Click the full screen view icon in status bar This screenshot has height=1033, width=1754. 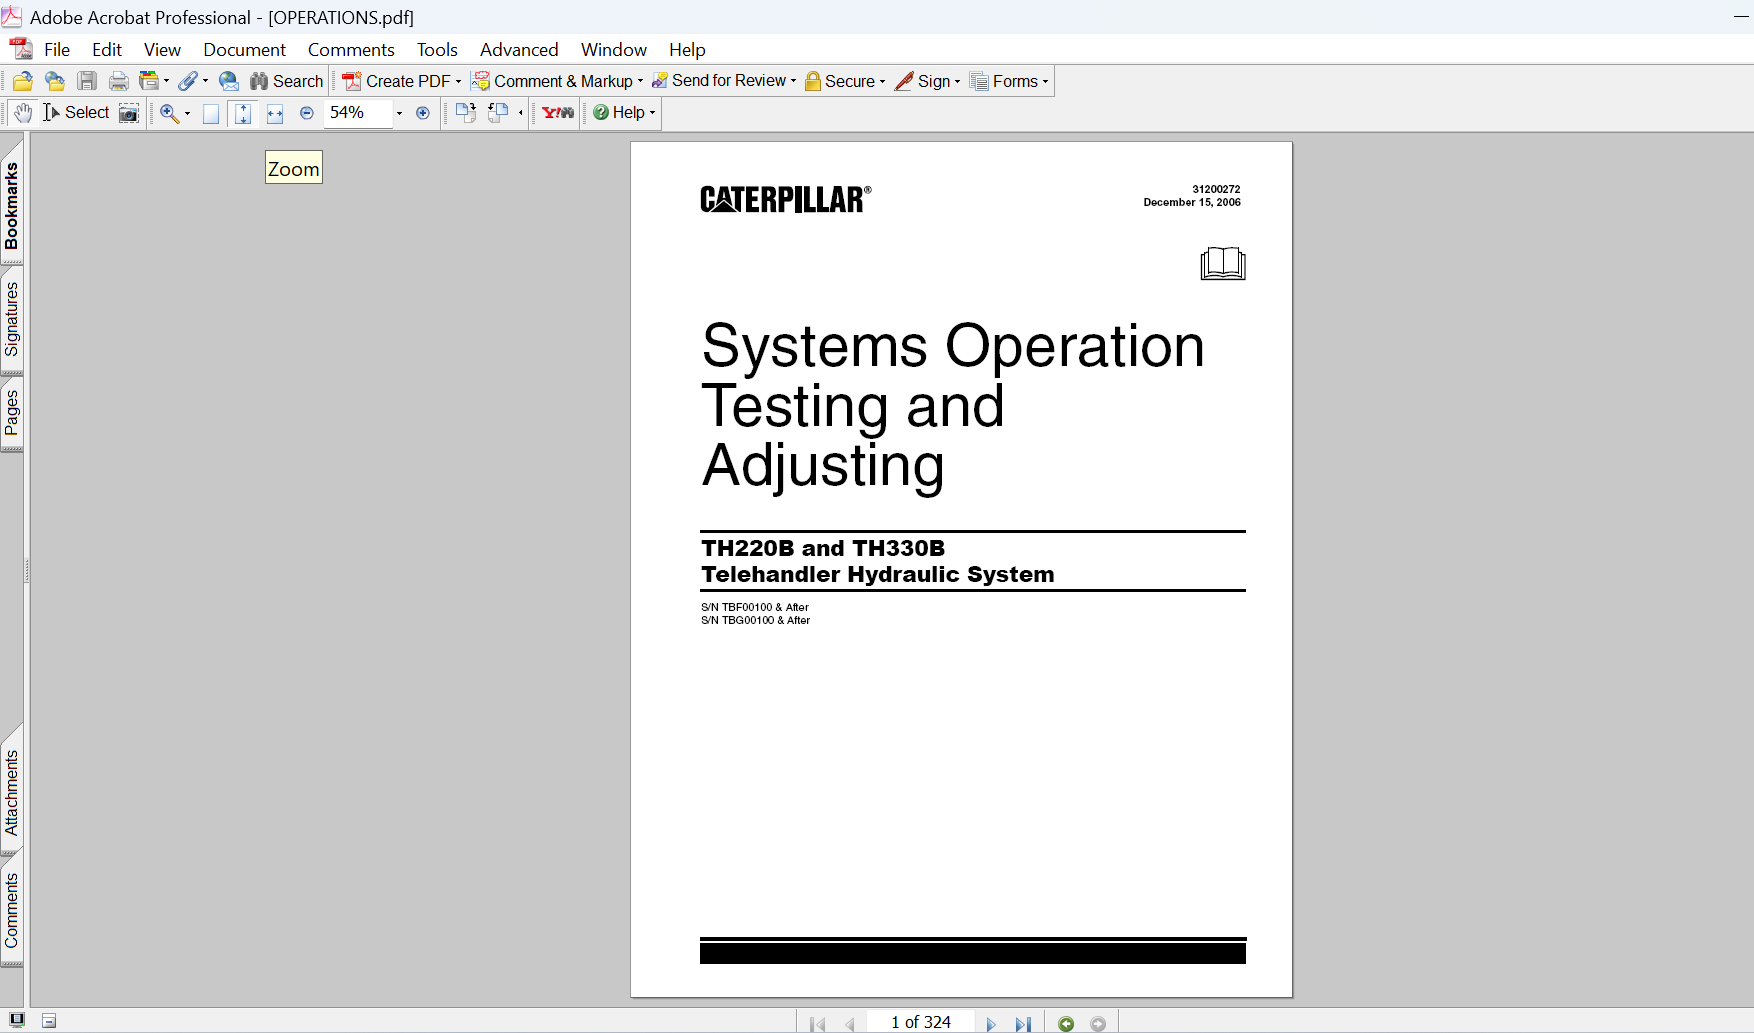pos(17,1020)
